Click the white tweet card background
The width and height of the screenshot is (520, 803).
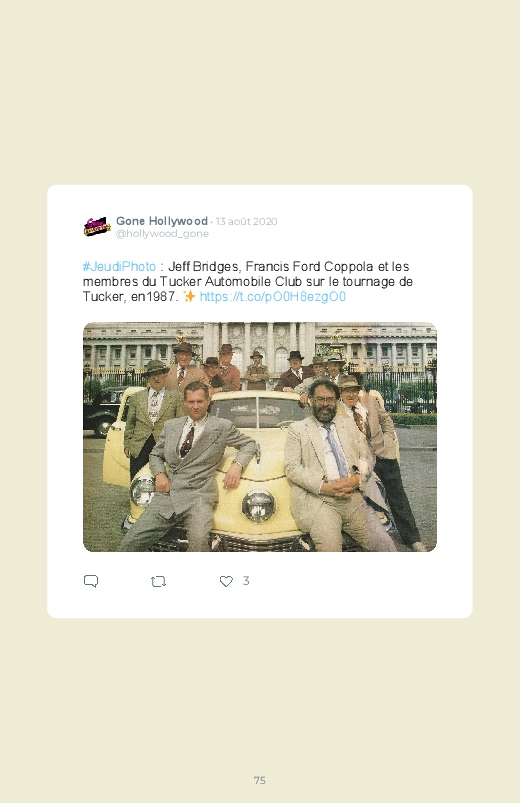point(260,401)
